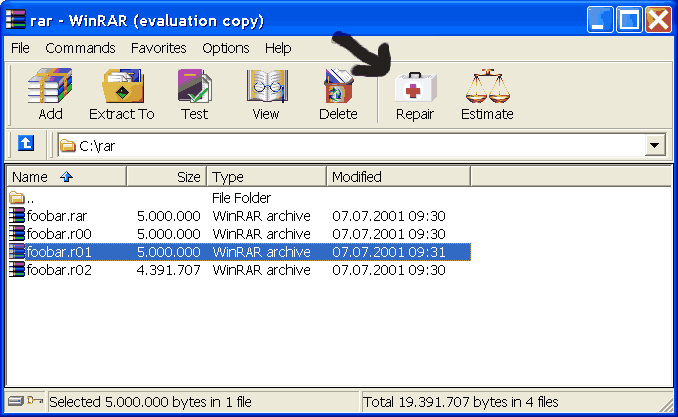The width and height of the screenshot is (678, 417).
Task: Click the window resize grip corner
Action: (x=667, y=404)
